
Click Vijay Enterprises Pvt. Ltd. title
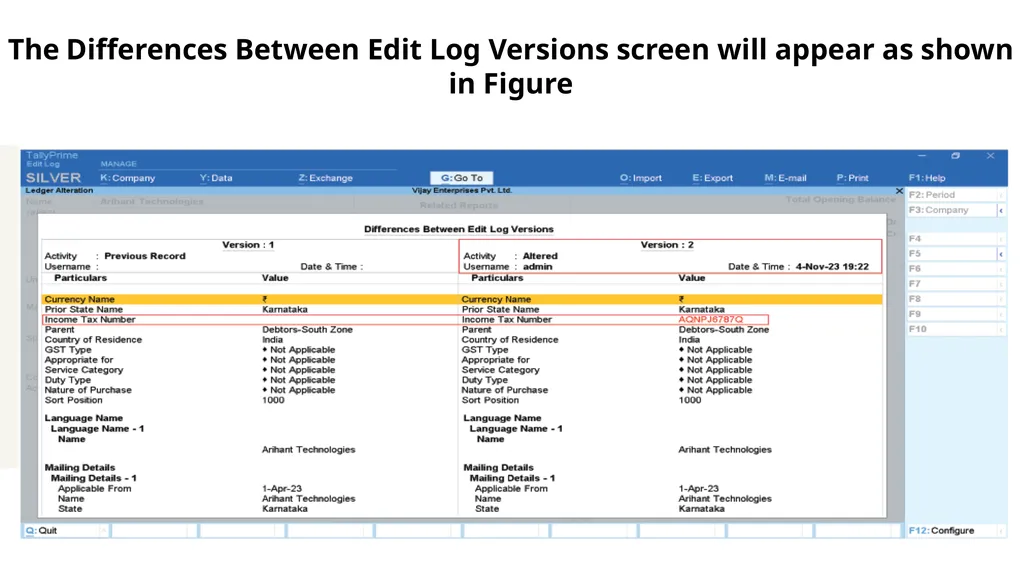[462, 191]
